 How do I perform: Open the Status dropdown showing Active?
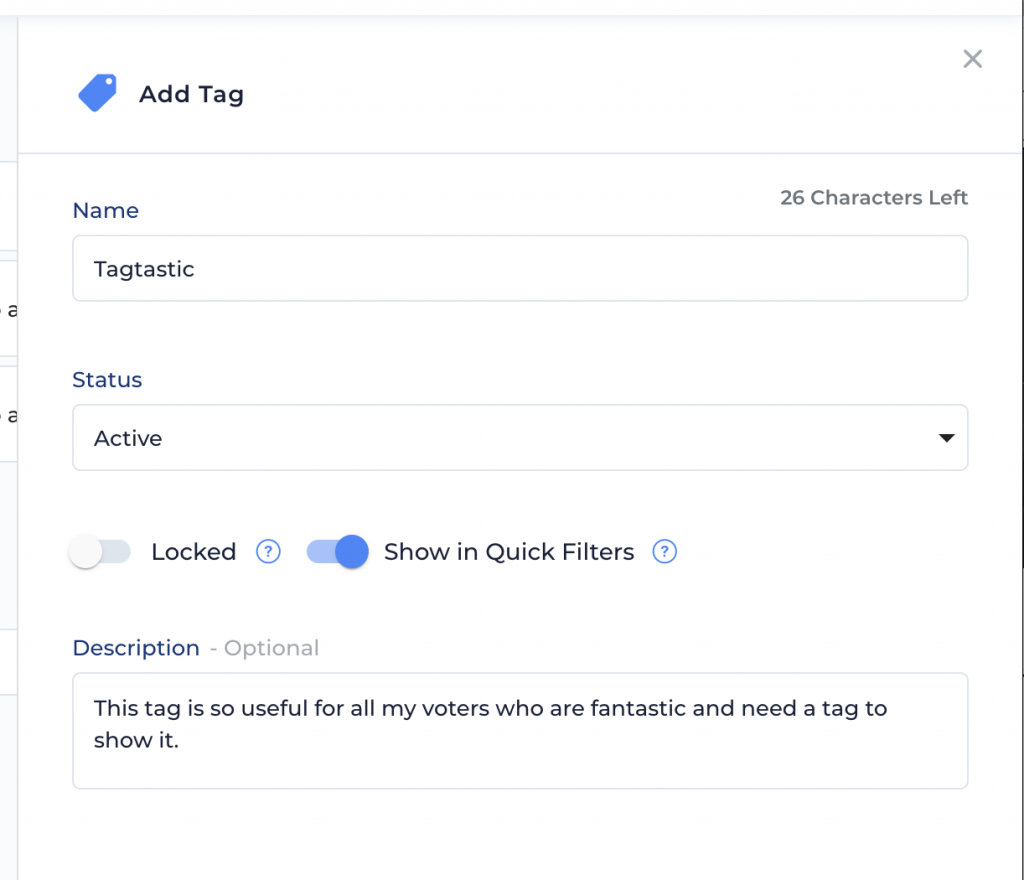click(520, 437)
